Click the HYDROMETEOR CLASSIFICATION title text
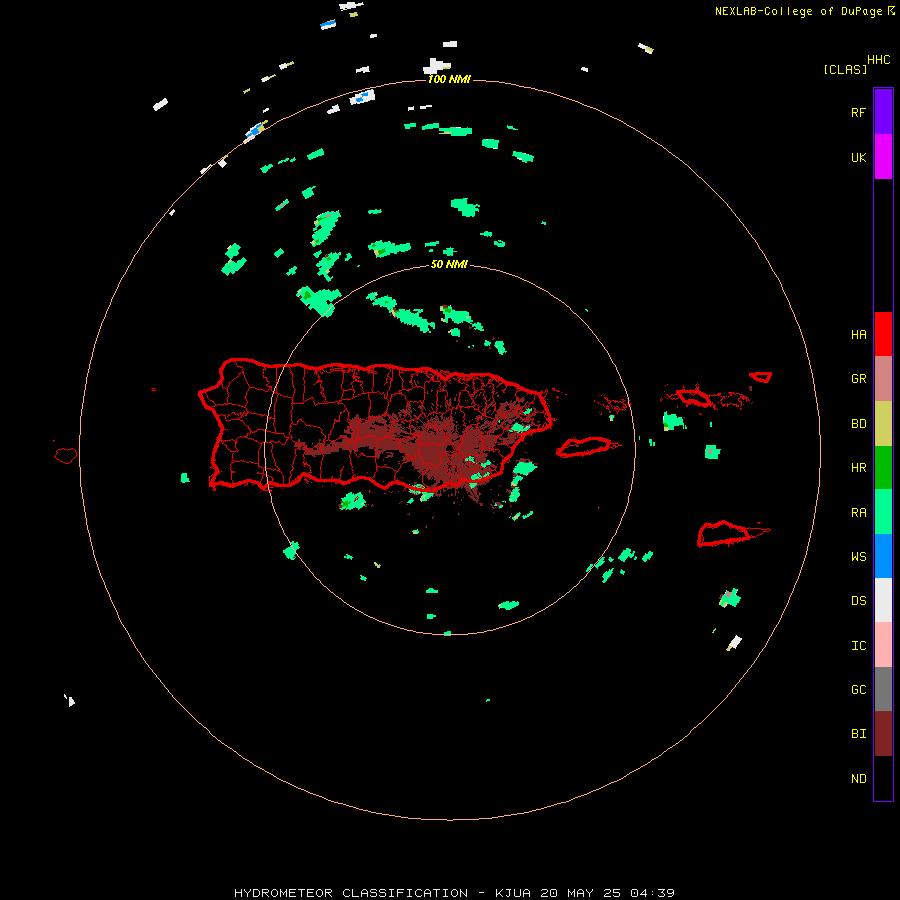This screenshot has width=900, height=900. (x=351, y=893)
